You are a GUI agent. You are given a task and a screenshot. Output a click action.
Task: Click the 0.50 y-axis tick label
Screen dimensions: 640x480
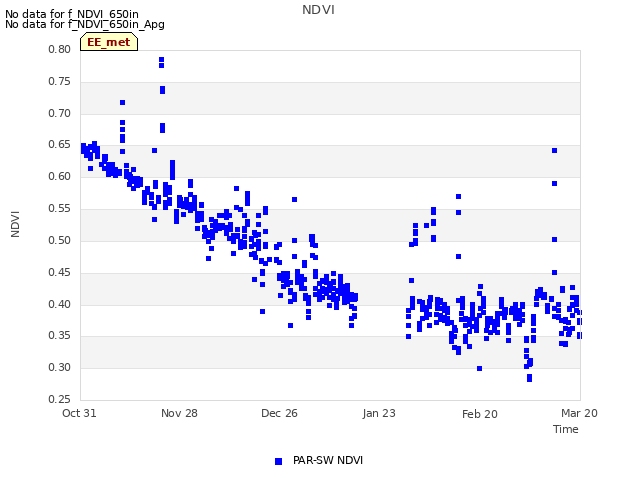click(x=60, y=240)
